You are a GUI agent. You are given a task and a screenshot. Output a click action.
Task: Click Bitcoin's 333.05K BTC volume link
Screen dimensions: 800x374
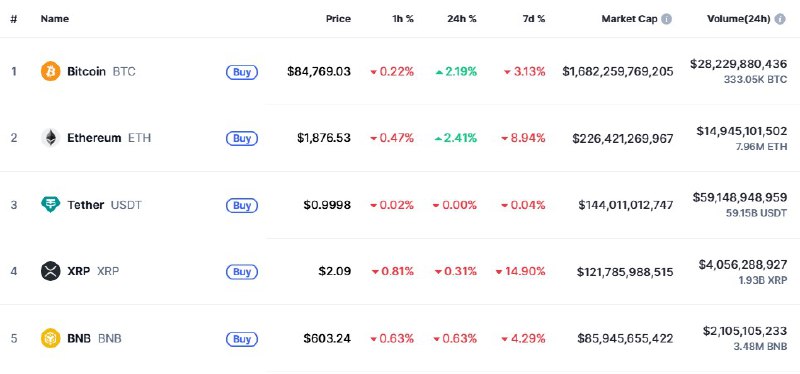pos(755,80)
